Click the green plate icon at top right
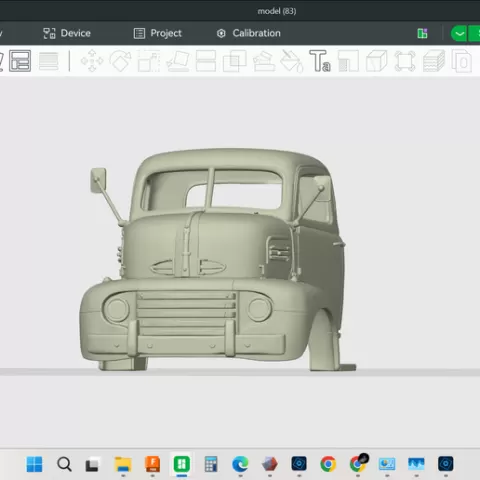 pyautogui.click(x=422, y=33)
